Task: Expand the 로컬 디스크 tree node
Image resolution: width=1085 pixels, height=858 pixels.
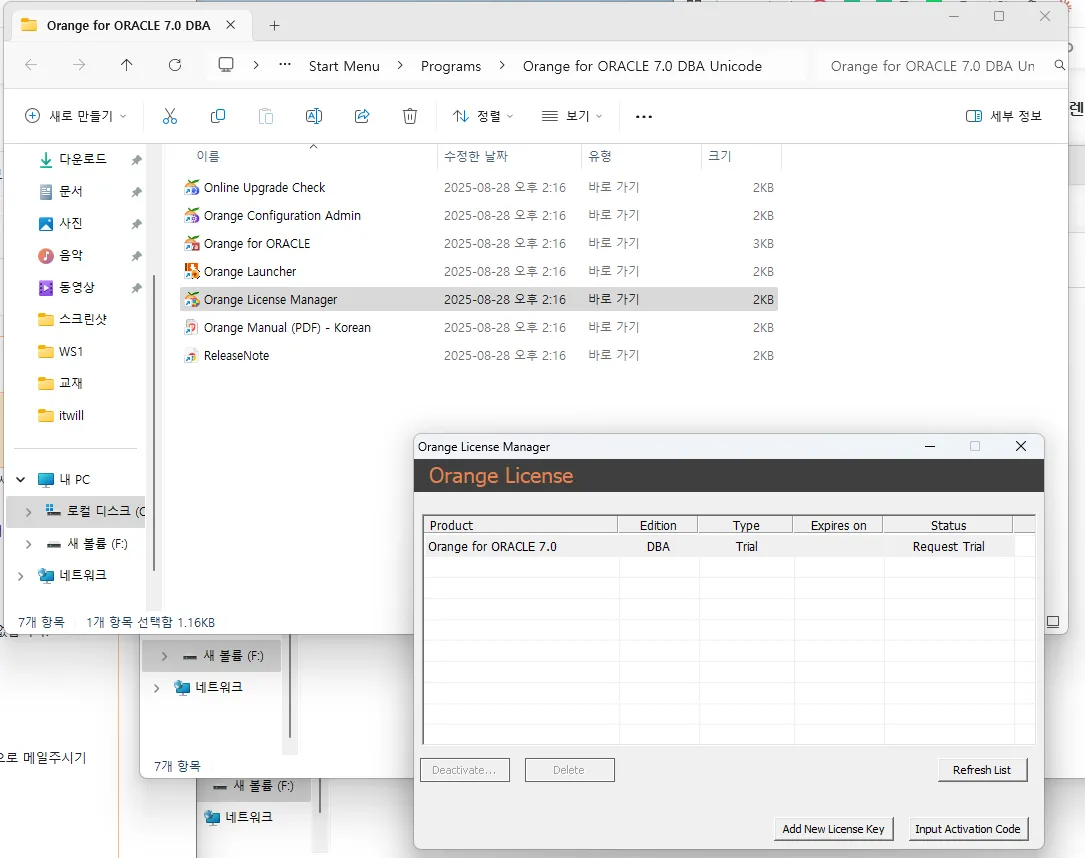Action: [28, 512]
